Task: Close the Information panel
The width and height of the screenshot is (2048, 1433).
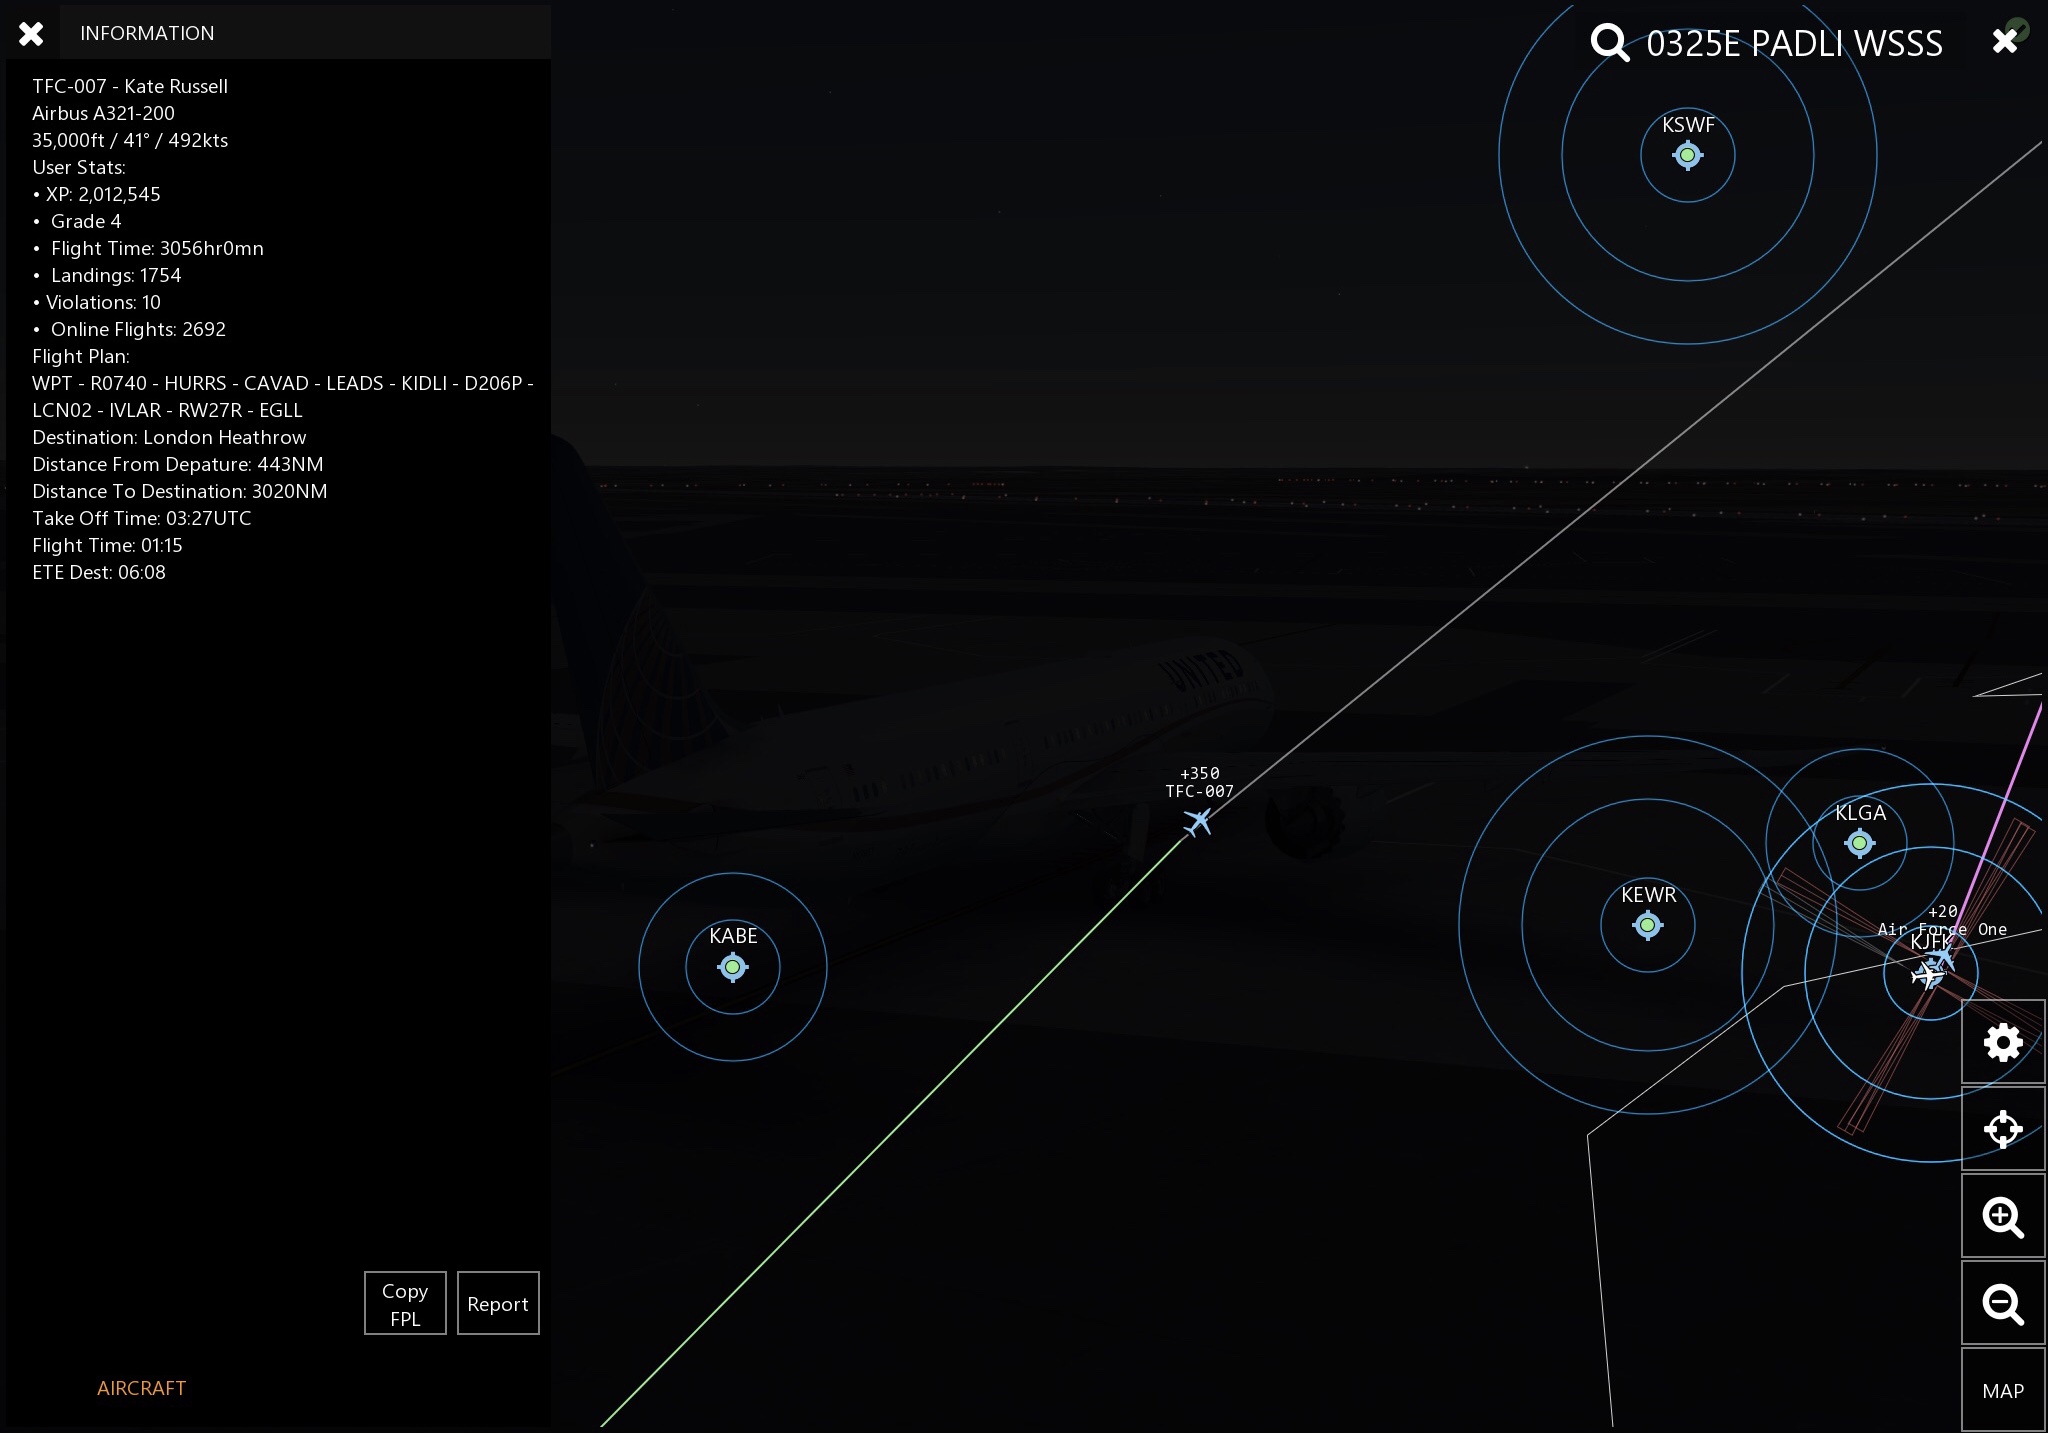Action: [x=31, y=34]
